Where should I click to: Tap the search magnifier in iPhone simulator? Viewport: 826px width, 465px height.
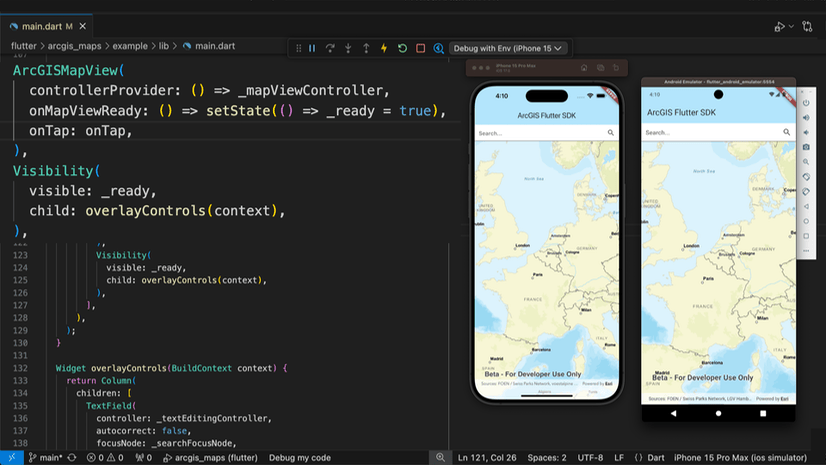point(611,133)
